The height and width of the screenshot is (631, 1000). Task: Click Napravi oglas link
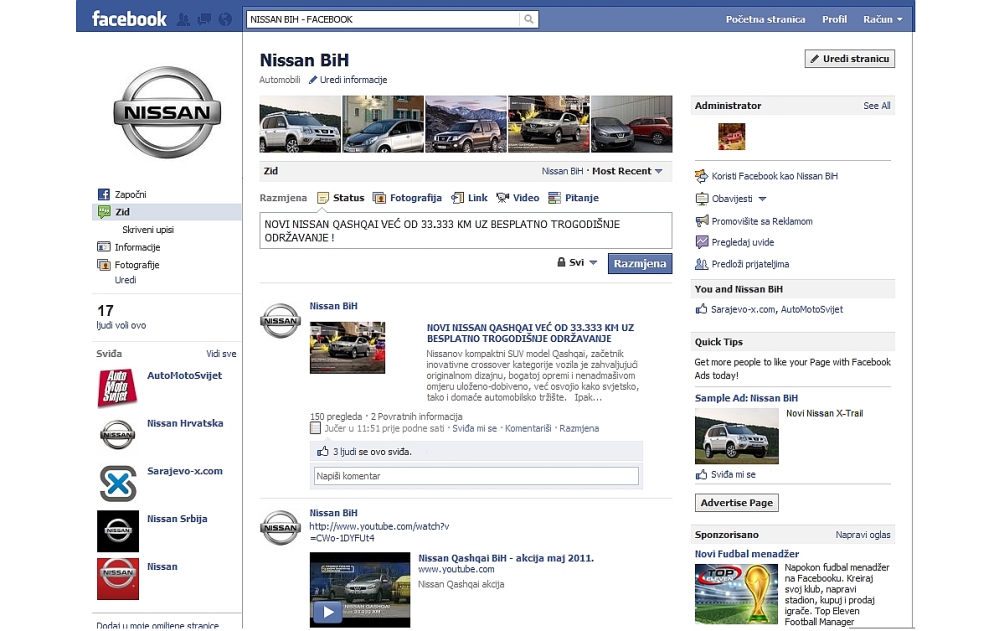pyautogui.click(x=863, y=535)
